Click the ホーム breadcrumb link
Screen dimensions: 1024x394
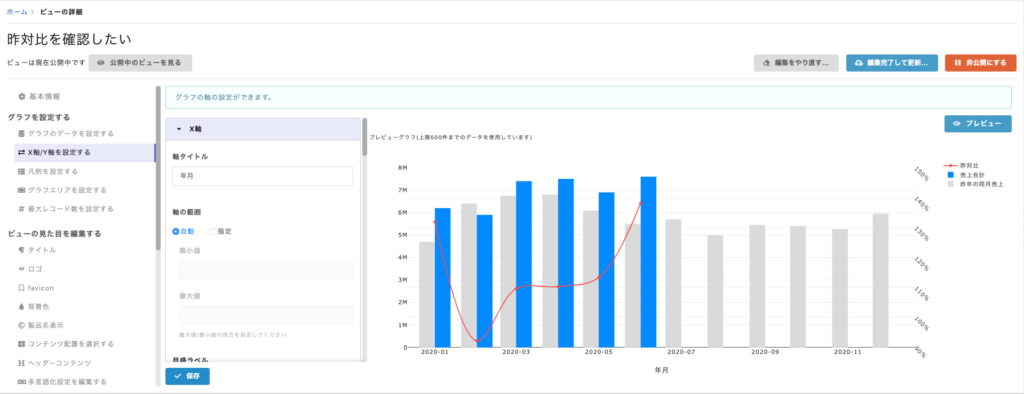coord(17,12)
